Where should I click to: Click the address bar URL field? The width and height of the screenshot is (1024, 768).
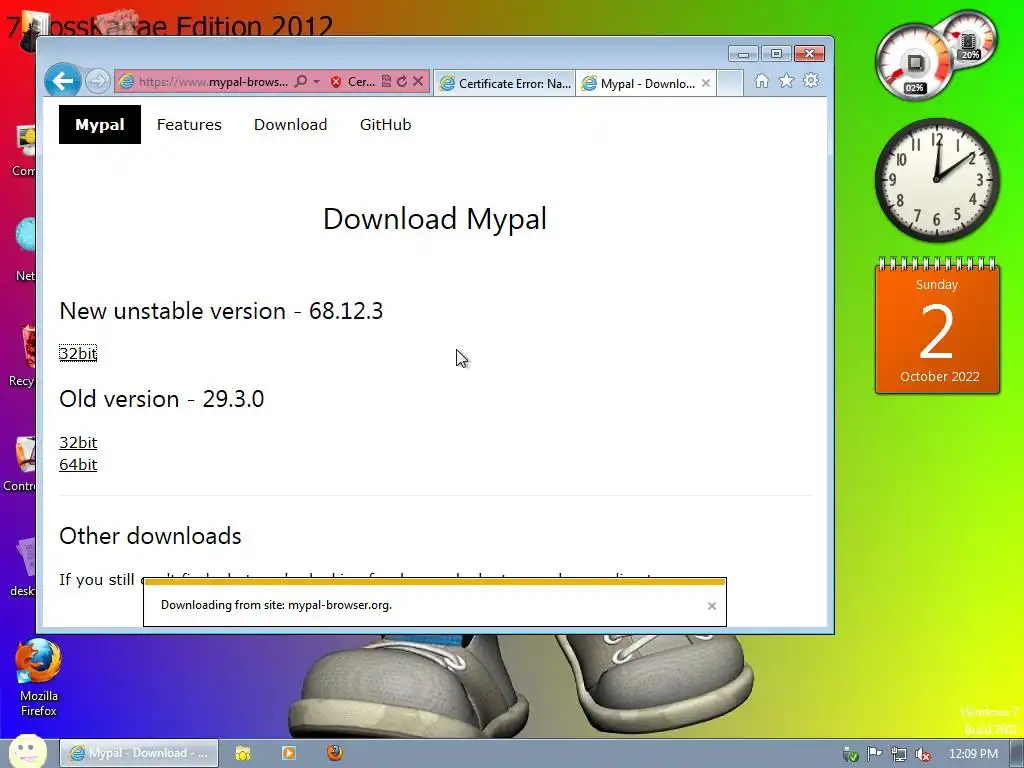tap(213, 82)
